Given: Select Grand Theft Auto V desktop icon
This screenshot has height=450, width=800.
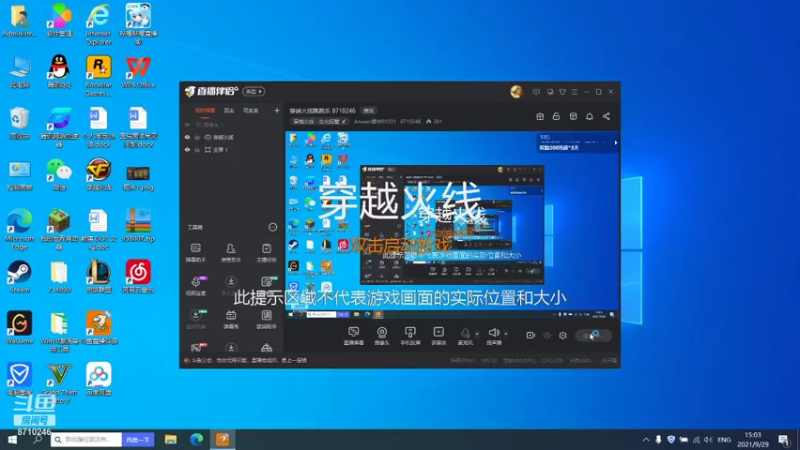Looking at the screenshot, I should click(x=59, y=383).
